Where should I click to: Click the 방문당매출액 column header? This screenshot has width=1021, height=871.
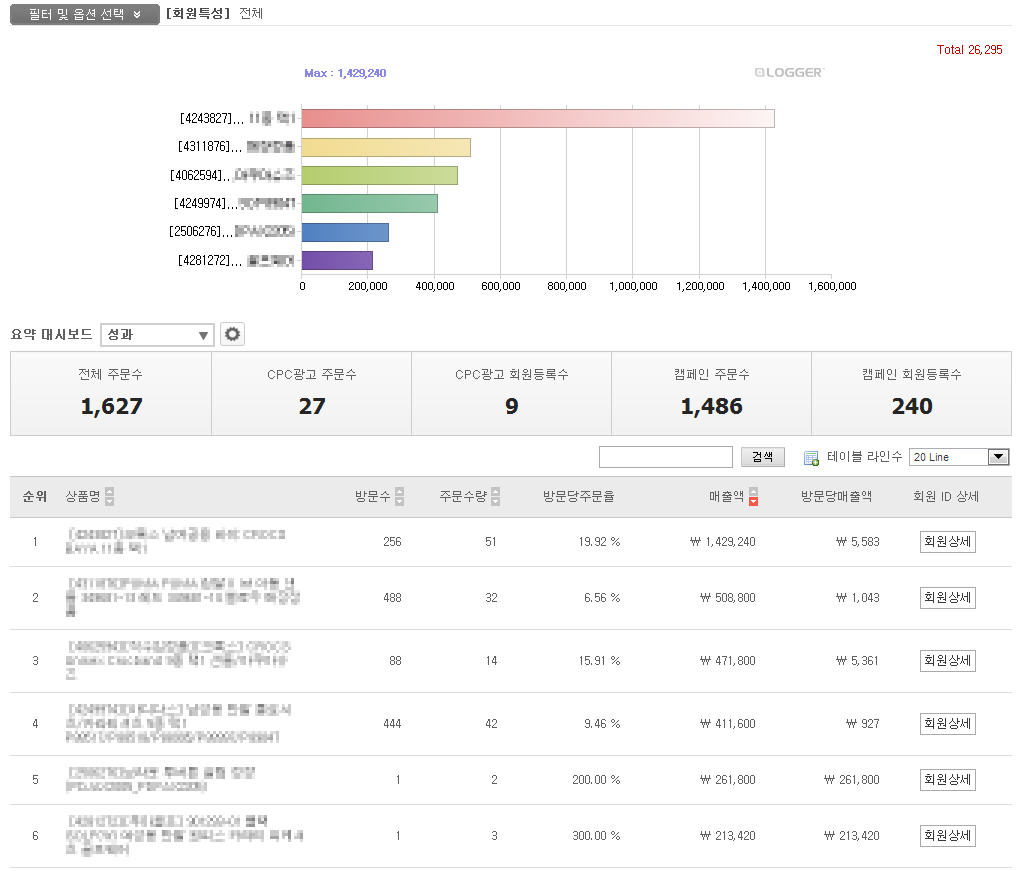(836, 497)
